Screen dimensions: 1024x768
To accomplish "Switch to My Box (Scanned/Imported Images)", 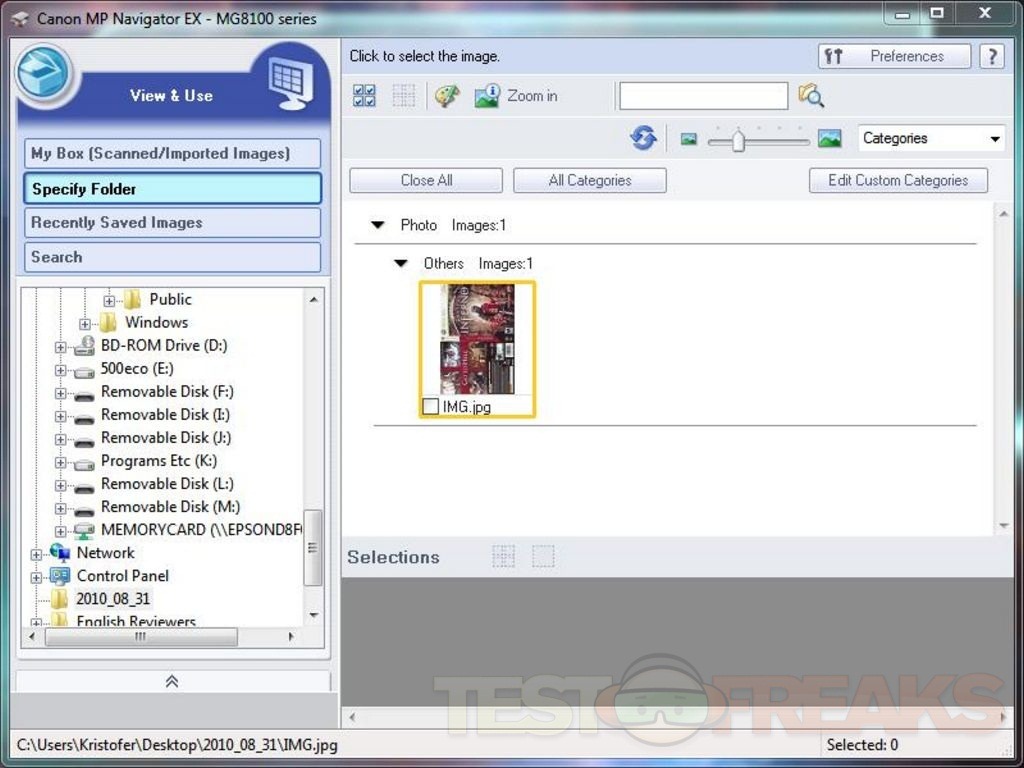I will tap(172, 153).
